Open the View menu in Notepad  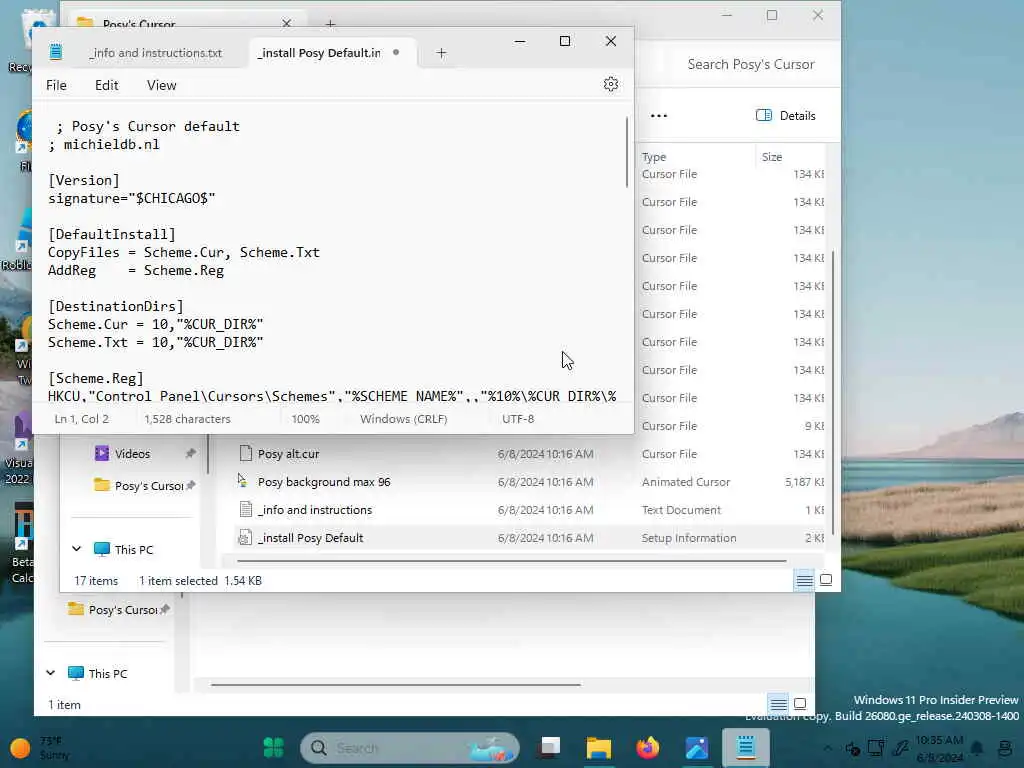point(161,86)
